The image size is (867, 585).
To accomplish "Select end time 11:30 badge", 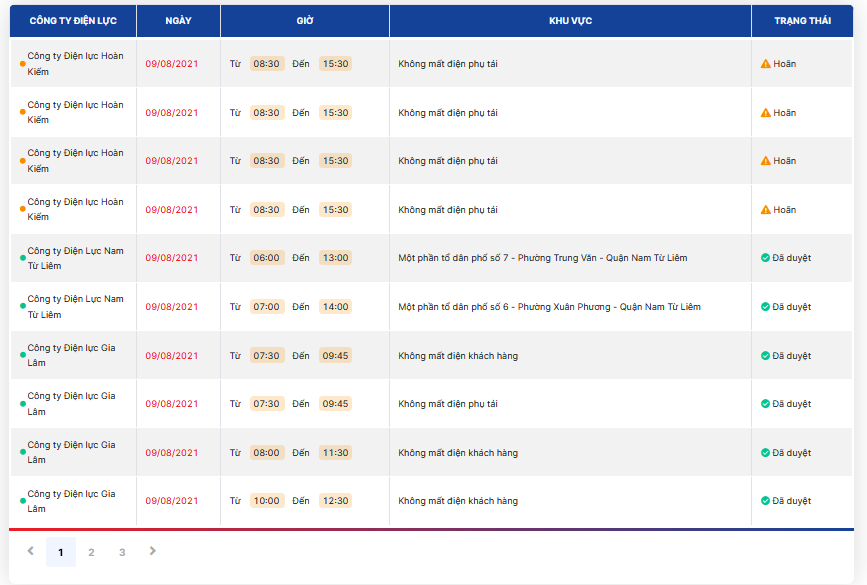I will point(336,453).
